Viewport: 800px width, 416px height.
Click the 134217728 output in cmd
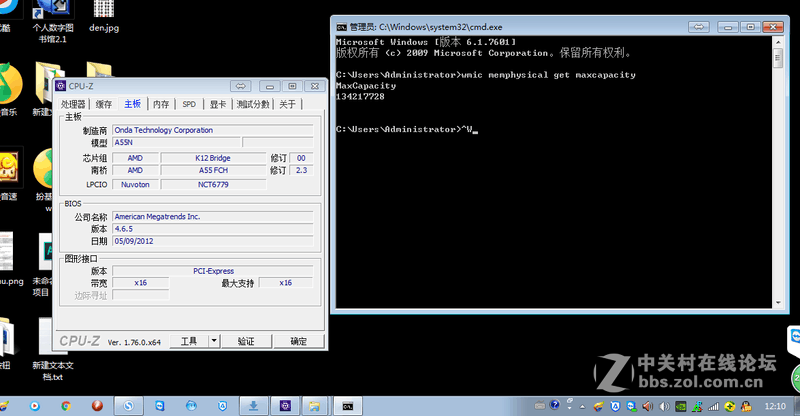point(360,96)
